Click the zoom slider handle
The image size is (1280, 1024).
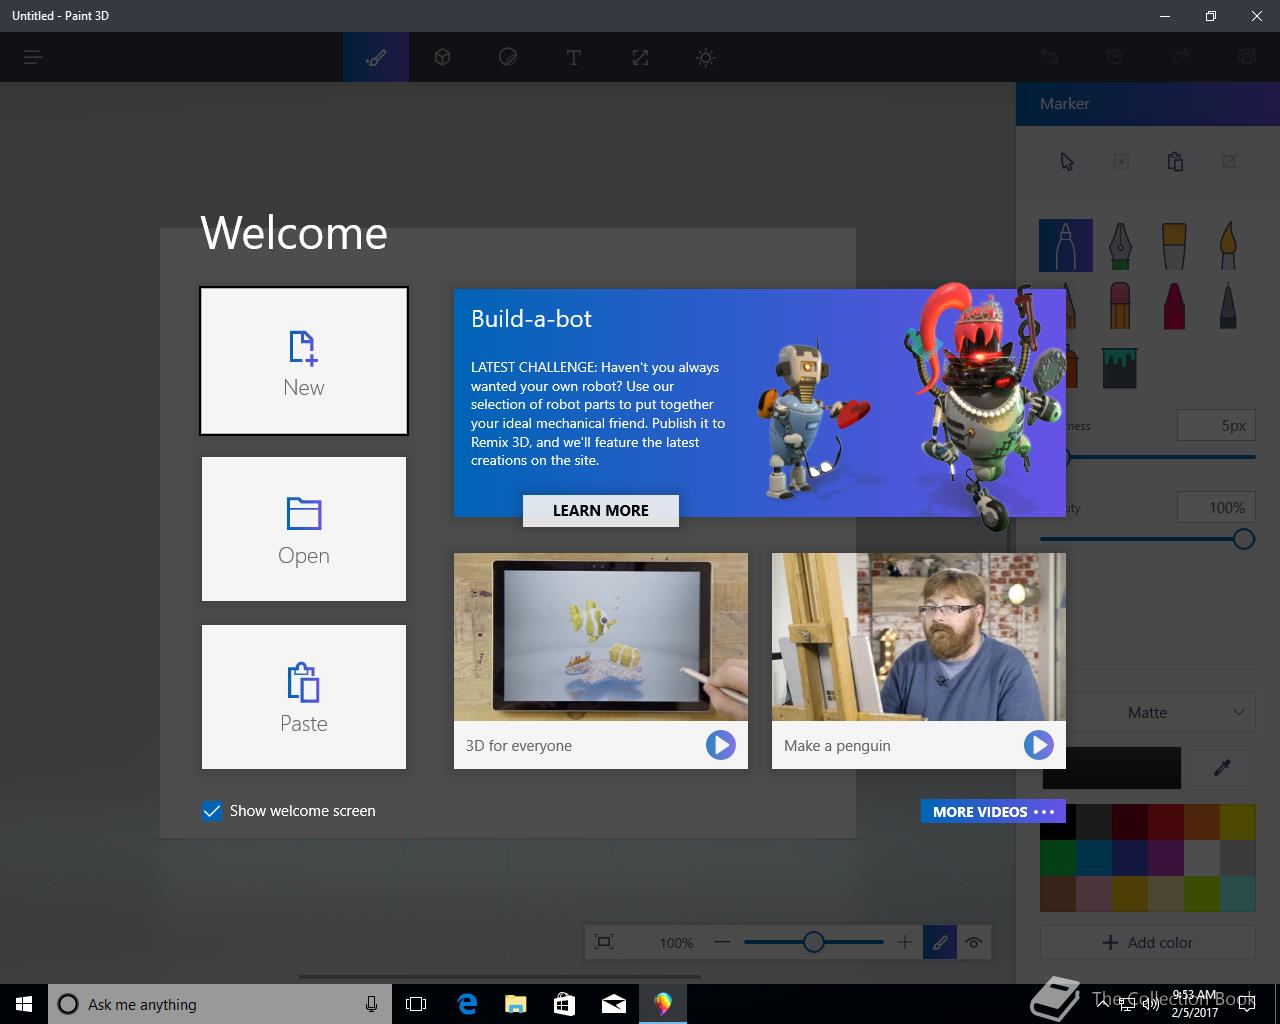tap(814, 942)
